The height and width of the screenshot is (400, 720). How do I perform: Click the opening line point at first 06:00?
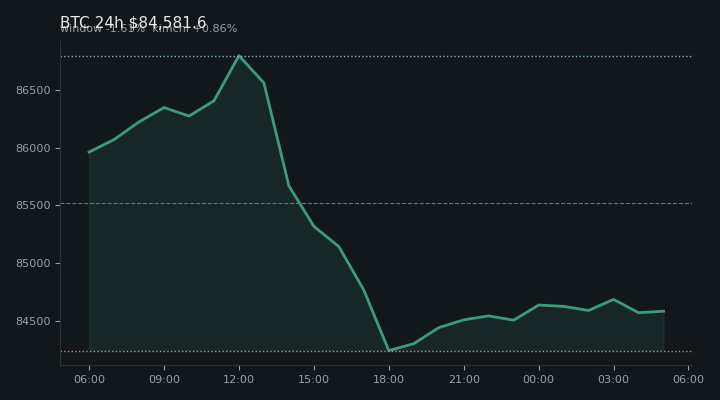89,152
